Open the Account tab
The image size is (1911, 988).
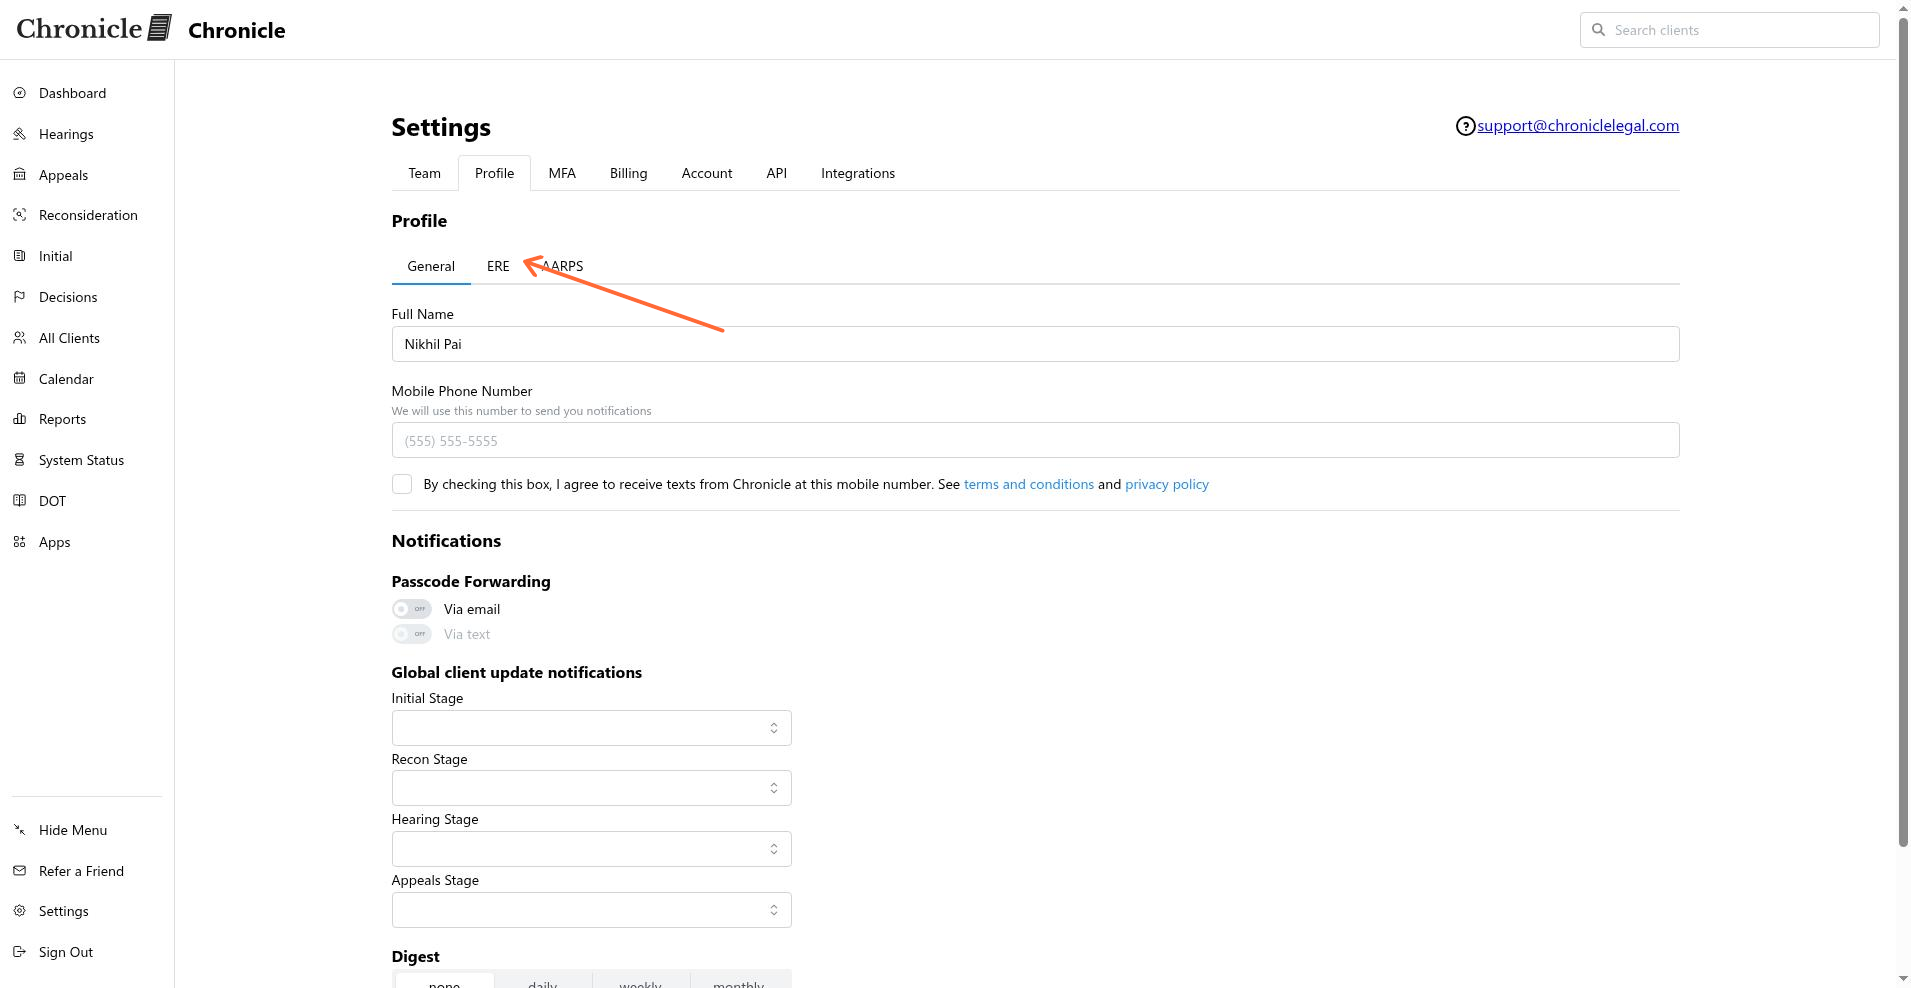(x=707, y=173)
